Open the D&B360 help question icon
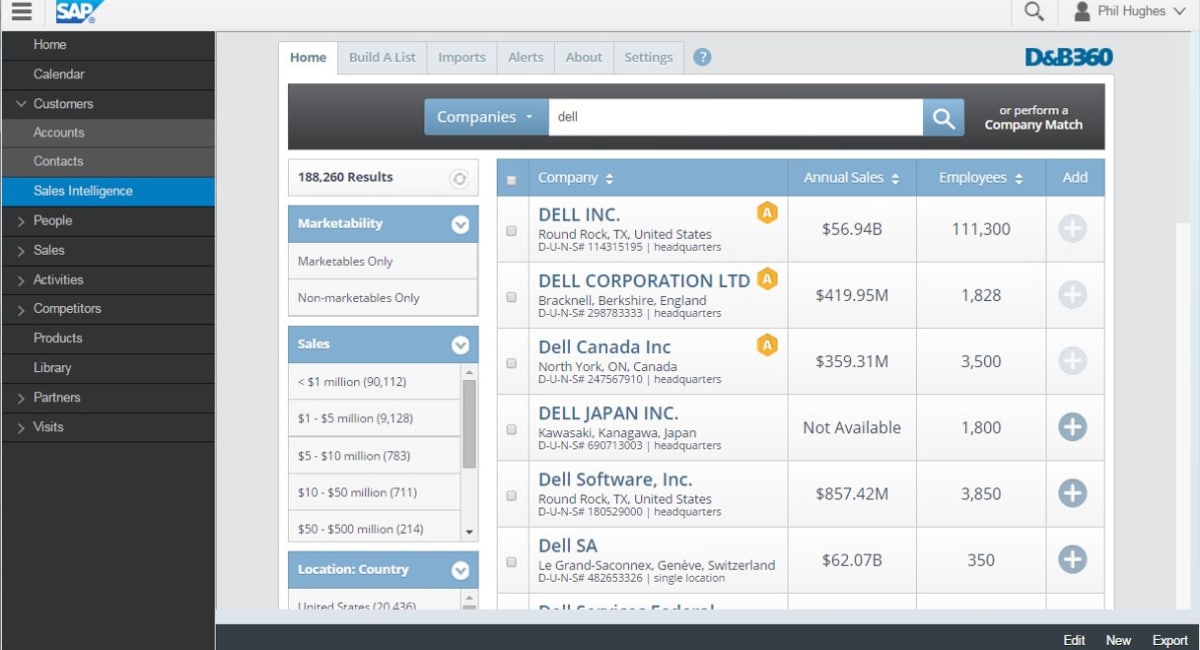This screenshot has height=650, width=1200. coord(702,57)
